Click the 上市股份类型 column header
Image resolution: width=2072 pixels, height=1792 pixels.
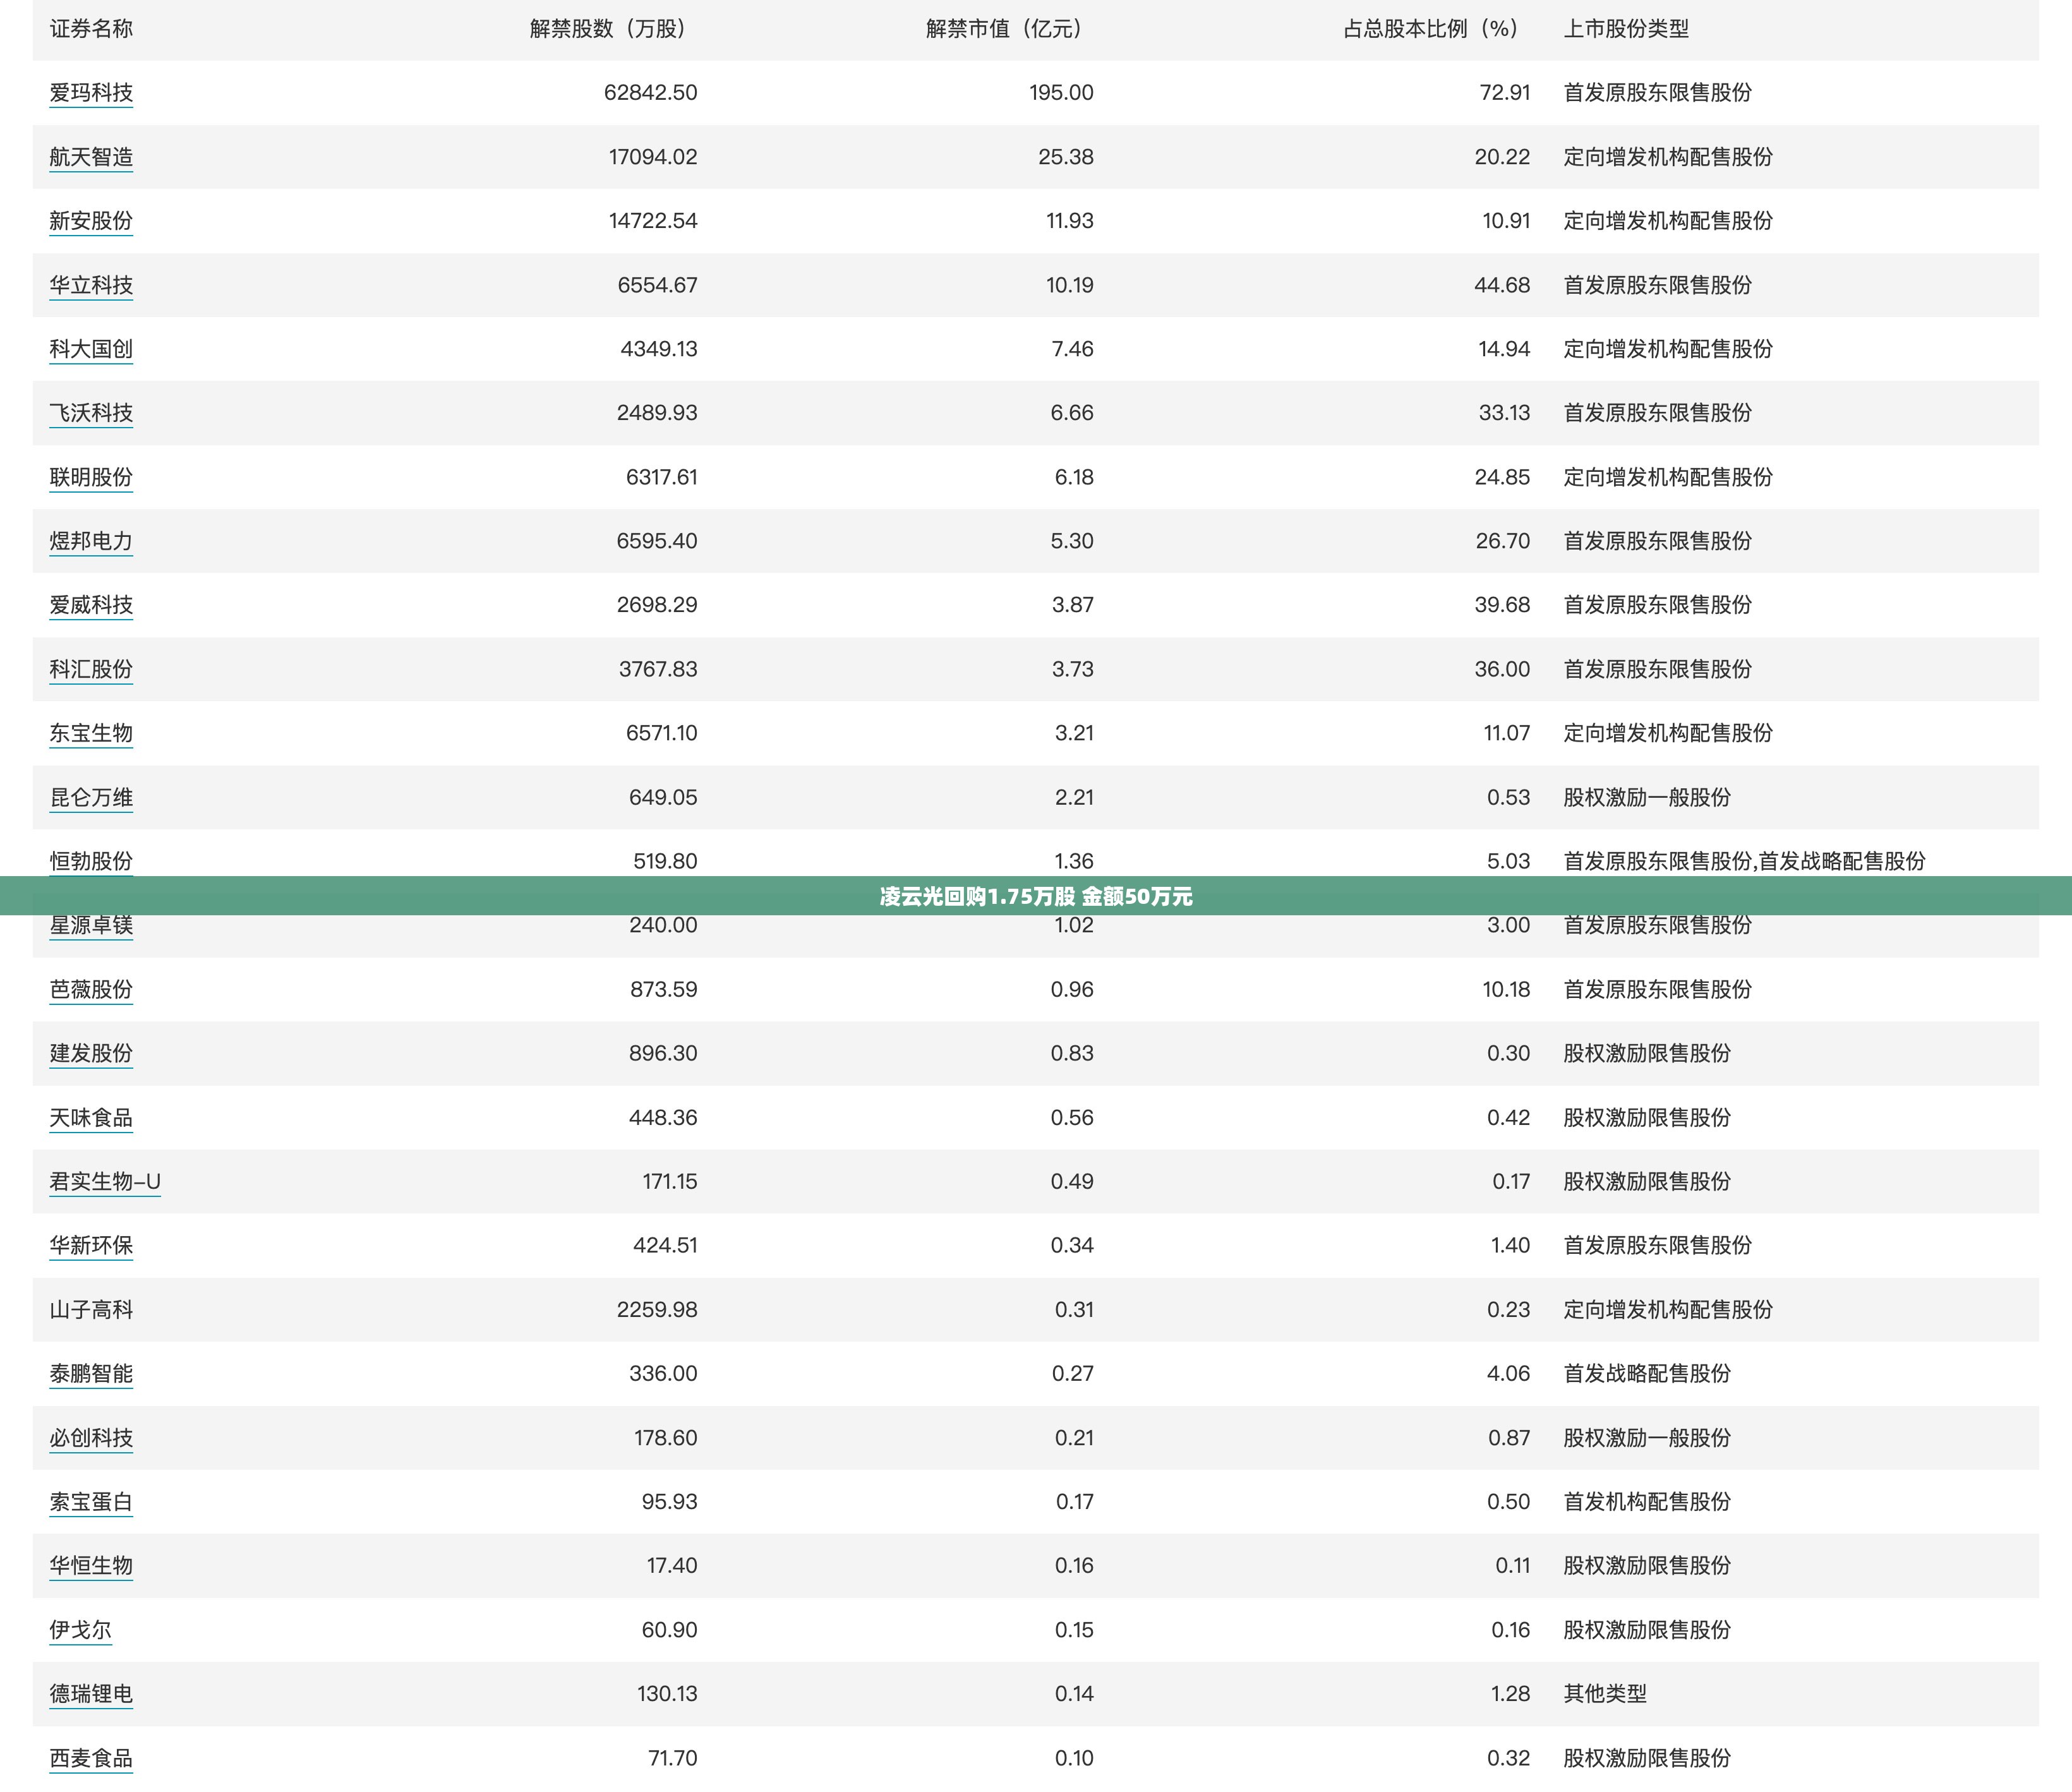pyautogui.click(x=1626, y=29)
